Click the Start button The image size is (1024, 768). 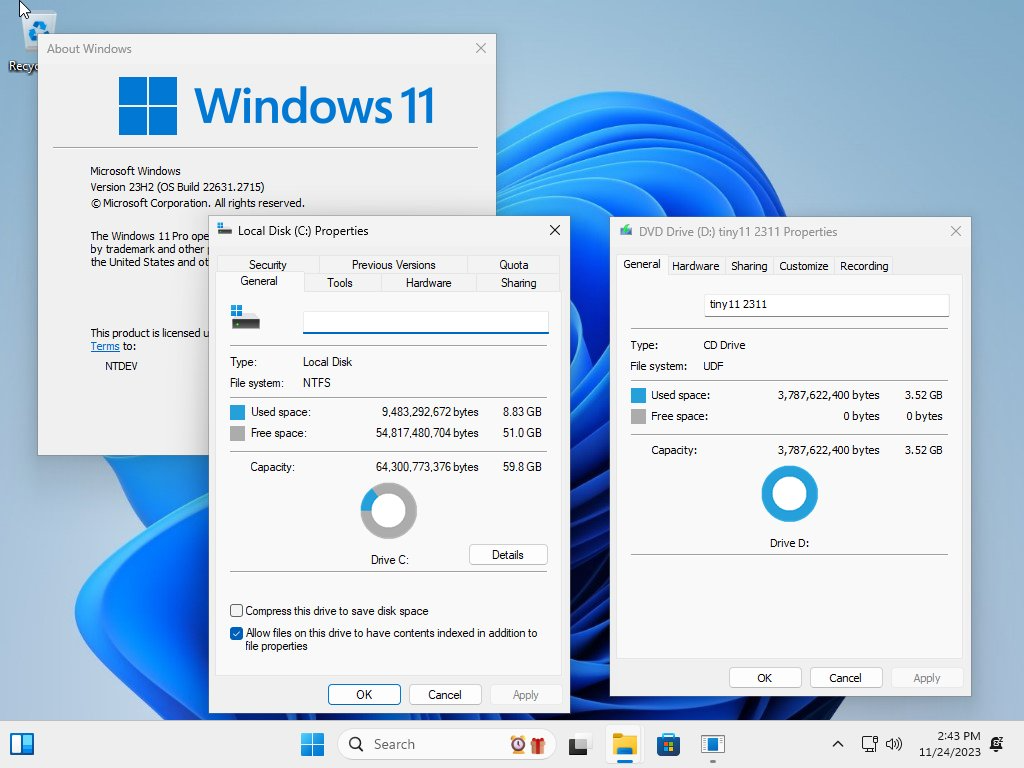(313, 744)
